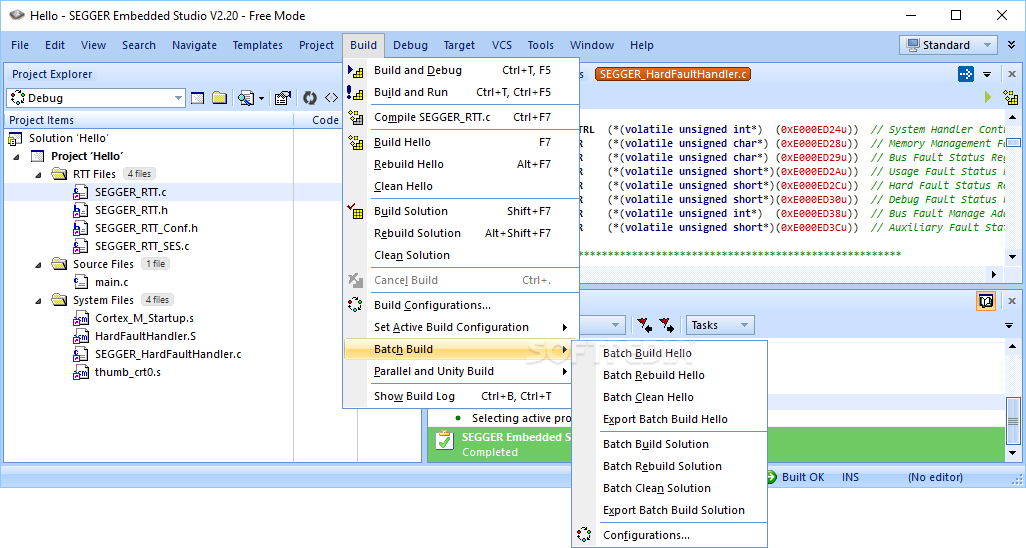This screenshot has width=1026, height=548.
Task: Select Show Build Log entry
Action: (x=461, y=396)
